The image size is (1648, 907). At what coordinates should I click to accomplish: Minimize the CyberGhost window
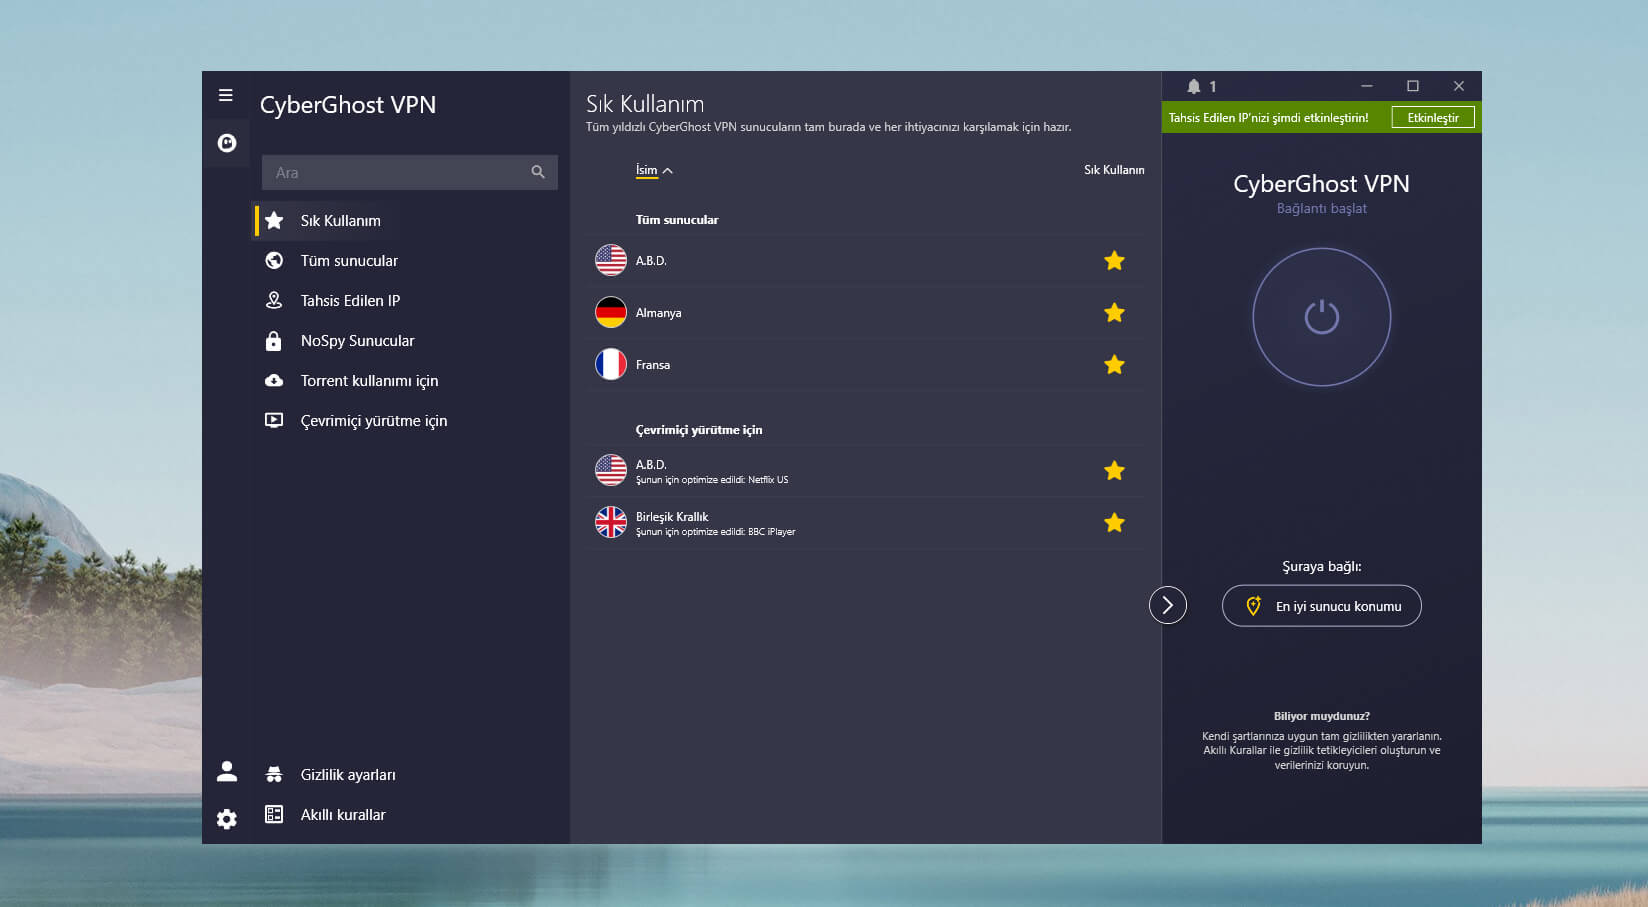pyautogui.click(x=1367, y=86)
